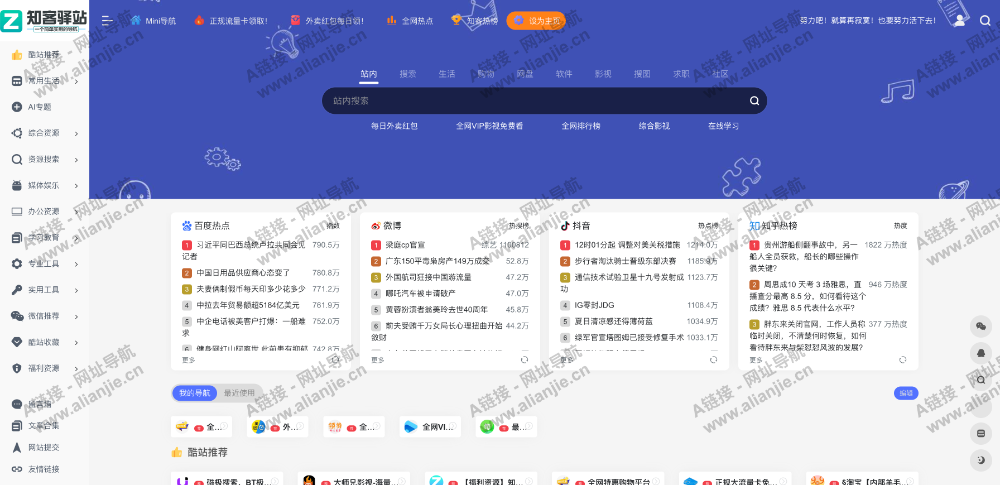Open the 全网VI... shortcut tile
1000x485 pixels.
click(x=430, y=426)
